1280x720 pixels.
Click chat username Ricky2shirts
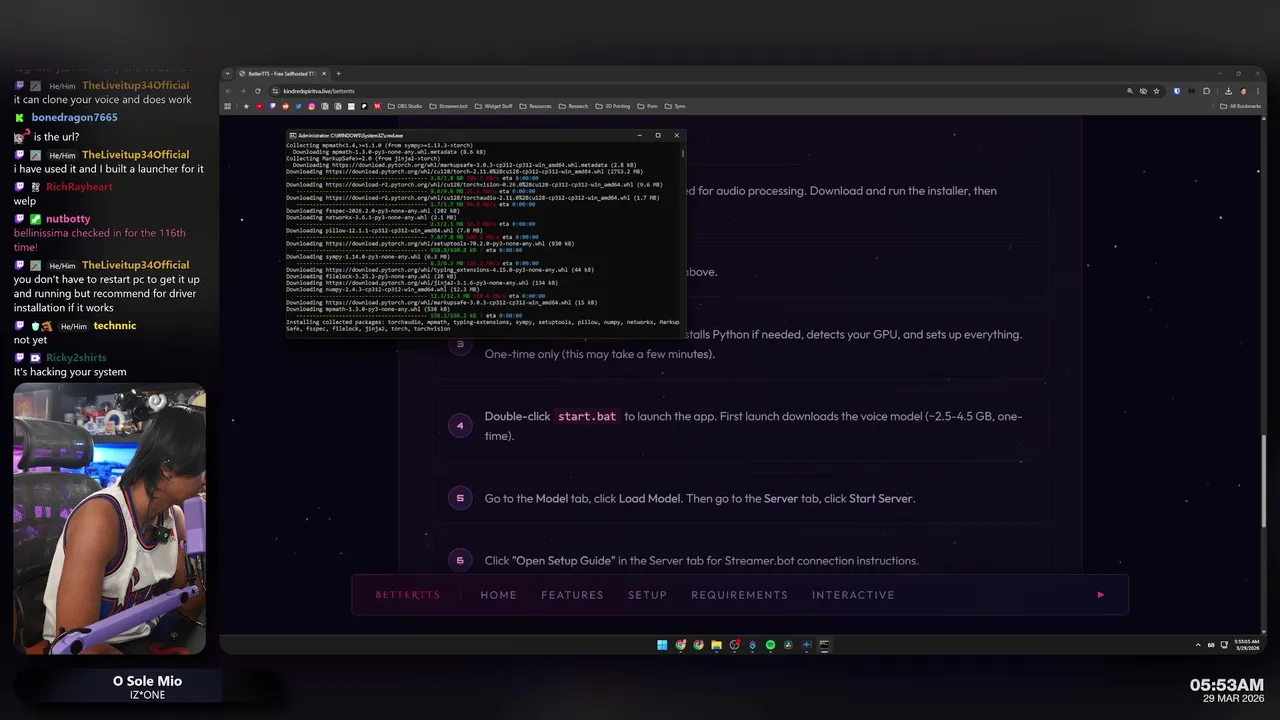tap(76, 358)
